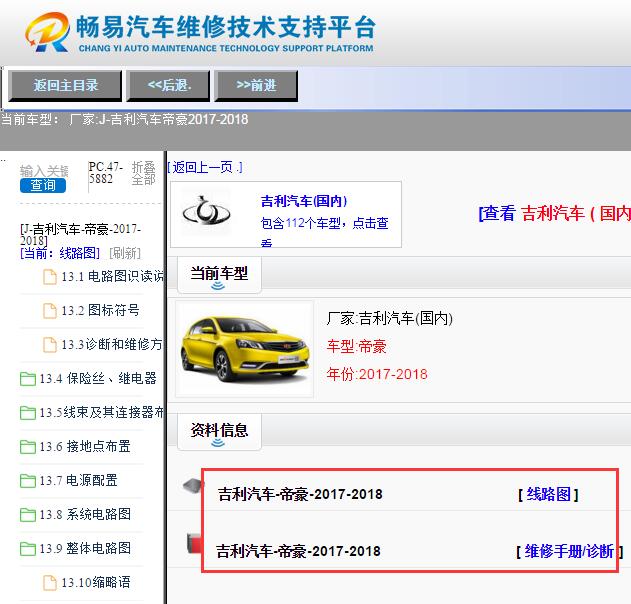
Task: Click the [当前：线路图] link
Action: point(60,253)
